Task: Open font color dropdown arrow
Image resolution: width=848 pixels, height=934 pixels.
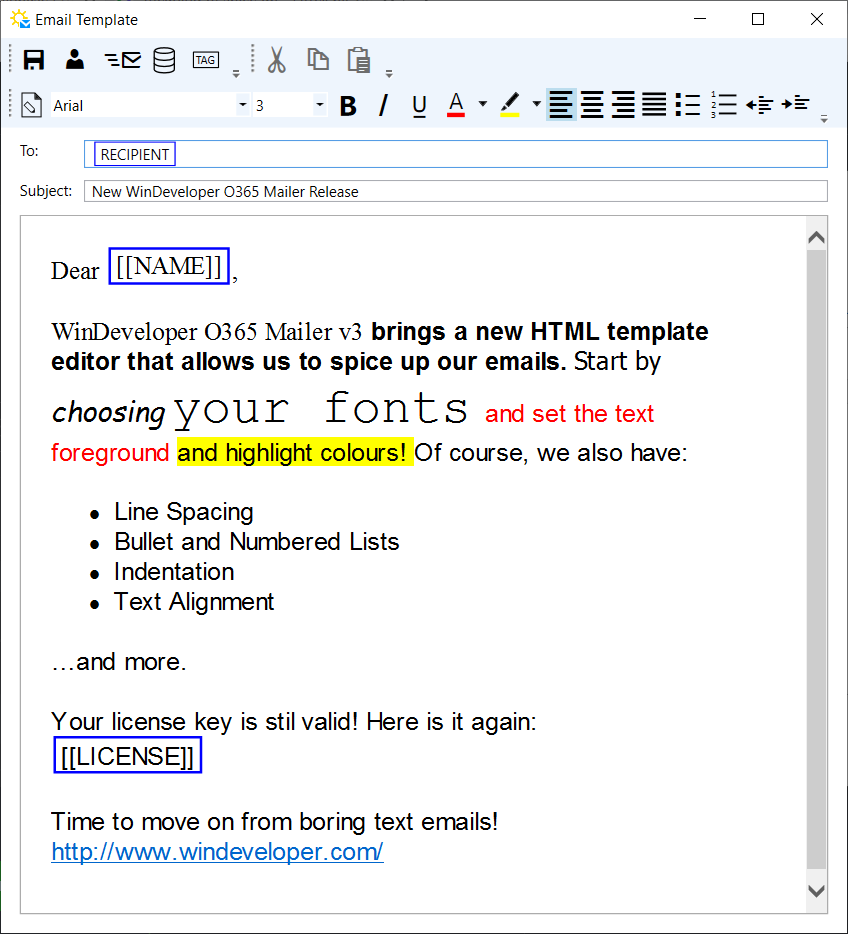Action: 482,104
